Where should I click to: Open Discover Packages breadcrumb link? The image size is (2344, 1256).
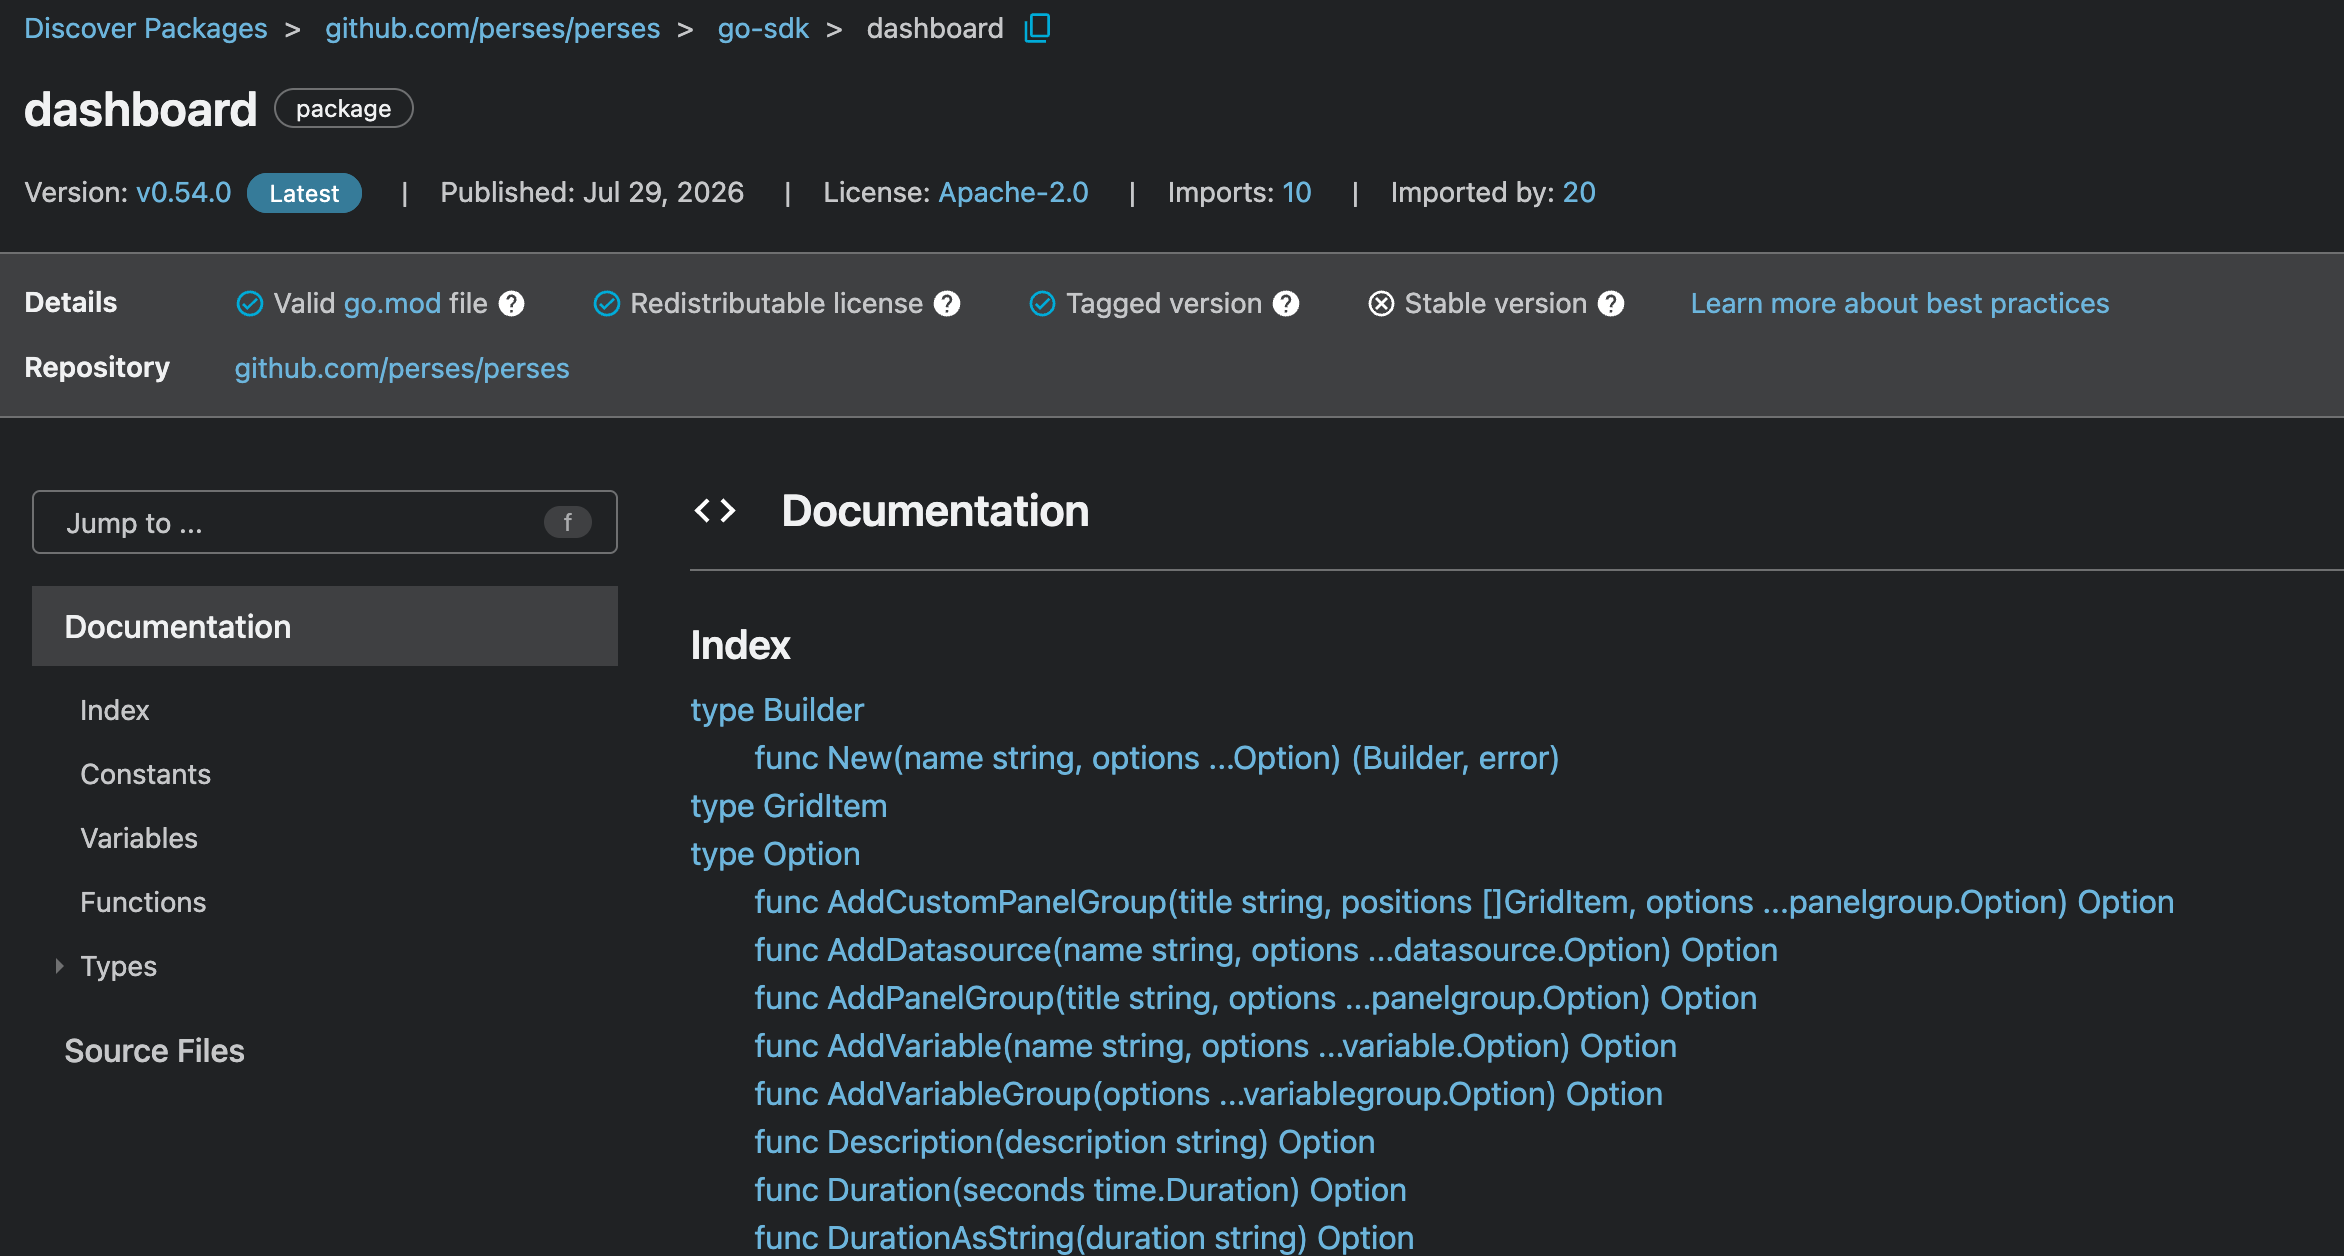(146, 28)
